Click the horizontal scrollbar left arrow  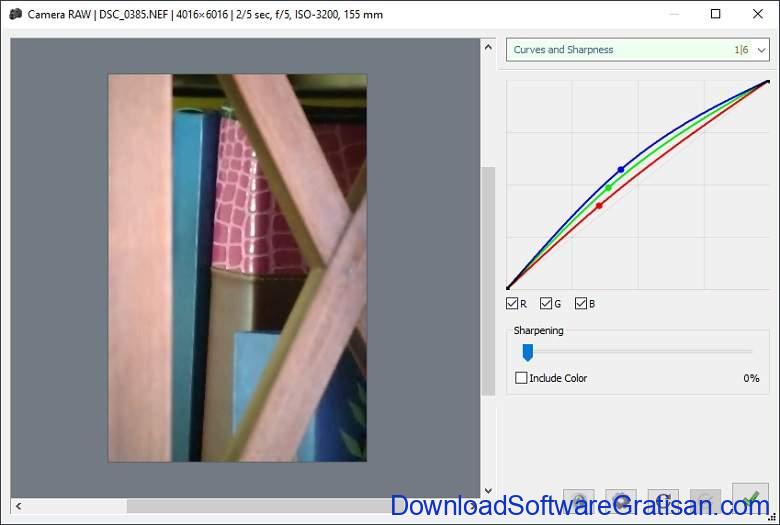(18, 506)
